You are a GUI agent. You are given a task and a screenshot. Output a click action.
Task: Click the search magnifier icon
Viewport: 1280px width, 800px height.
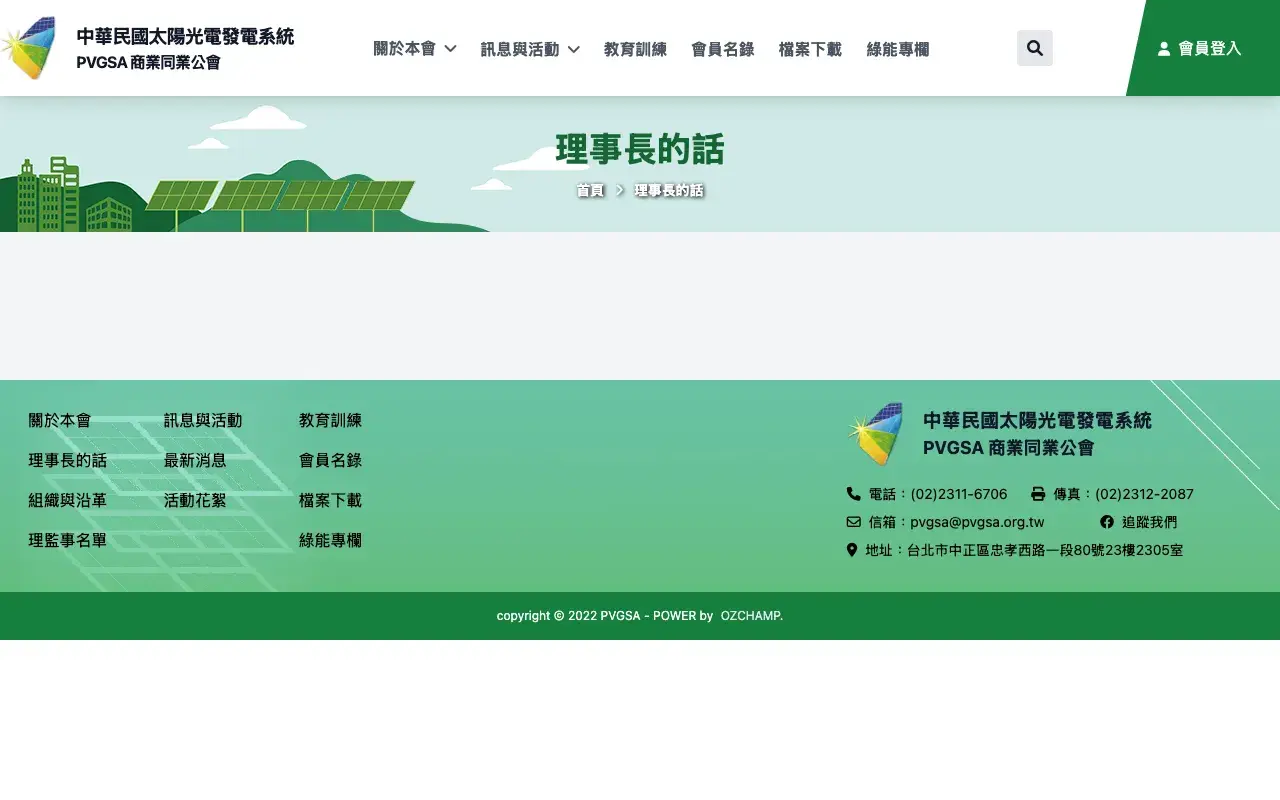[x=1035, y=48]
